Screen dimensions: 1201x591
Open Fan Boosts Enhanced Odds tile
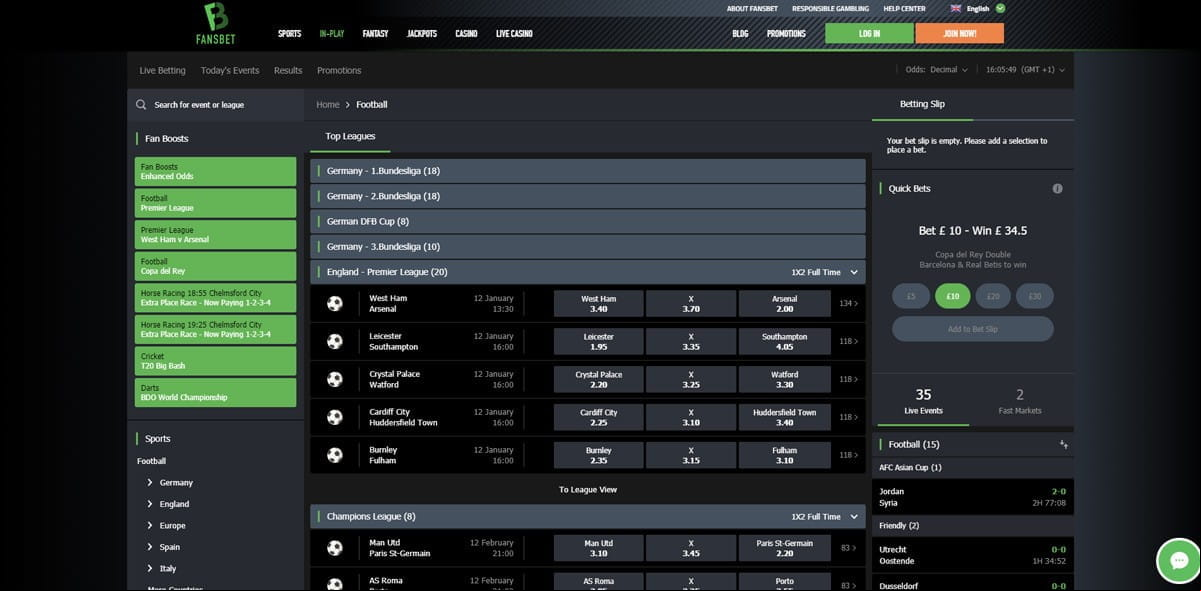pyautogui.click(x=216, y=172)
